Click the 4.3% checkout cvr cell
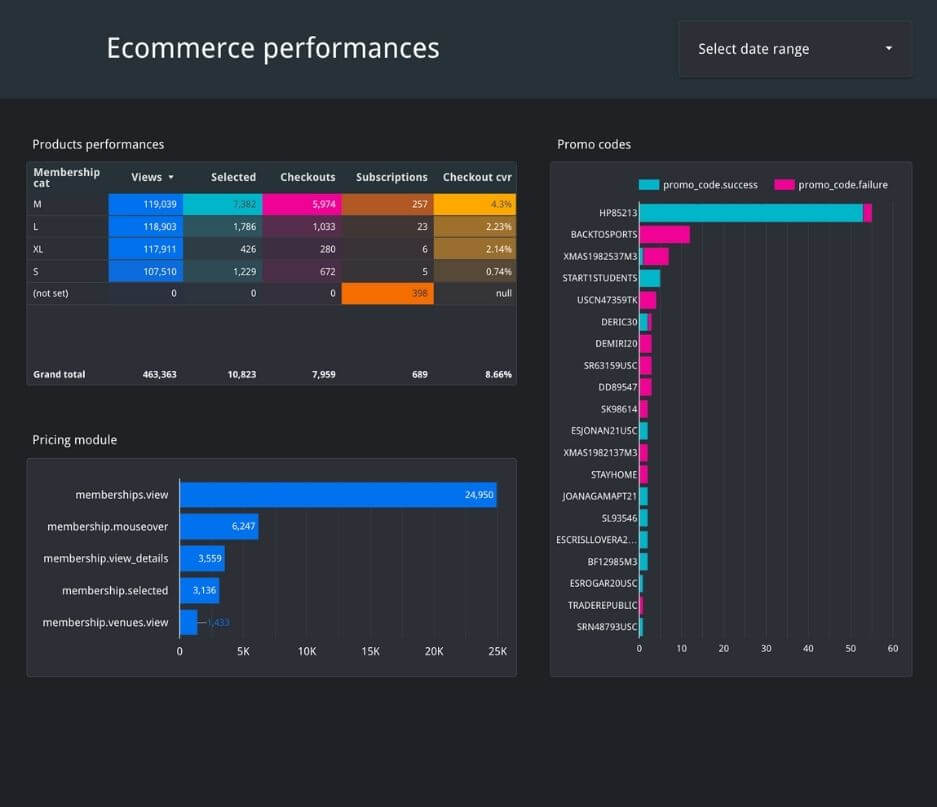Image resolution: width=937 pixels, height=807 pixels. click(474, 204)
